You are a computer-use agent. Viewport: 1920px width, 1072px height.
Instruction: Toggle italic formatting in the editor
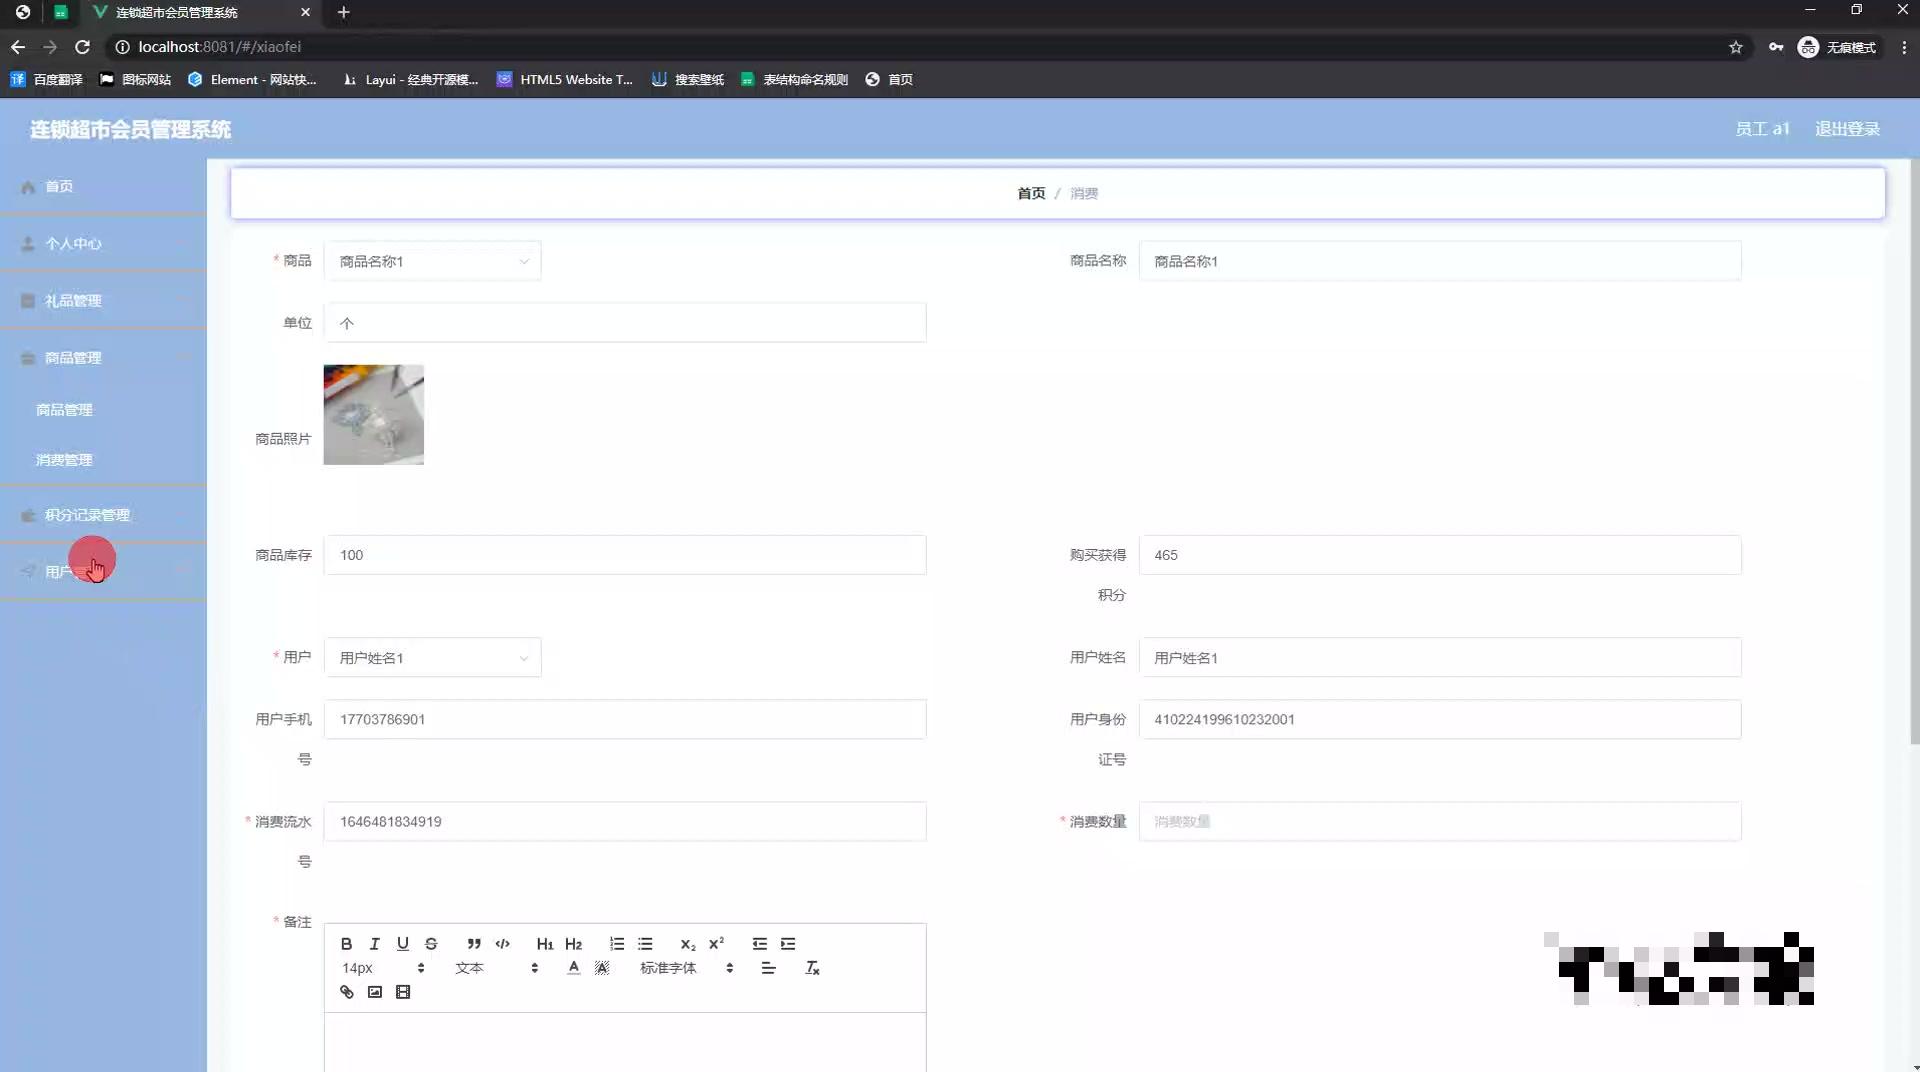374,944
